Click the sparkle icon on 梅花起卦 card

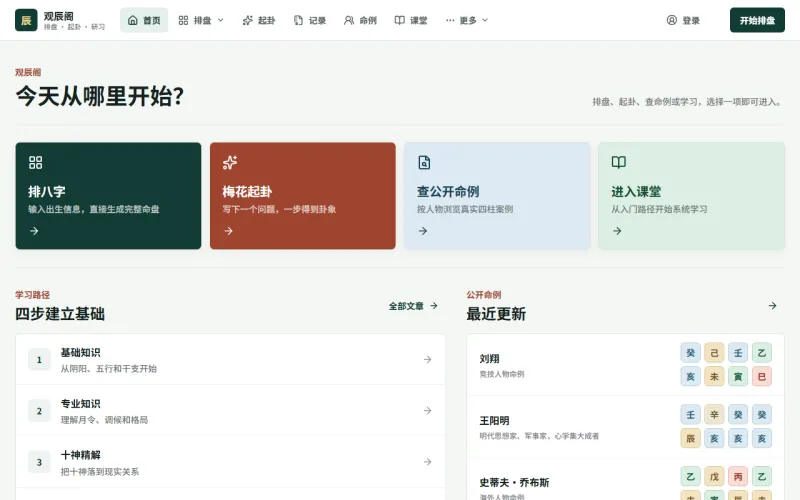[230, 162]
